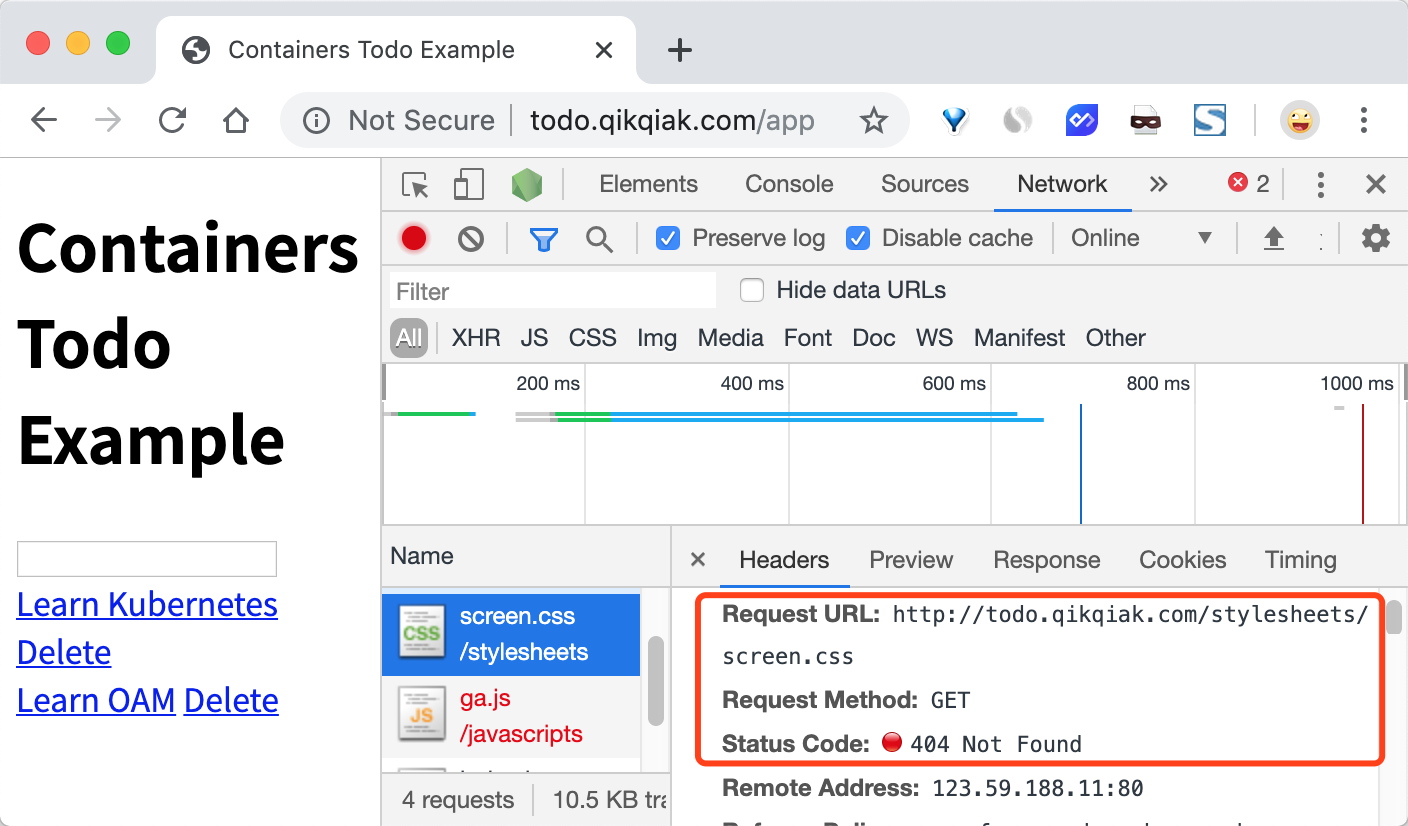Filter requests by Font
Viewport: 1408px width, 826px height.
click(x=808, y=338)
